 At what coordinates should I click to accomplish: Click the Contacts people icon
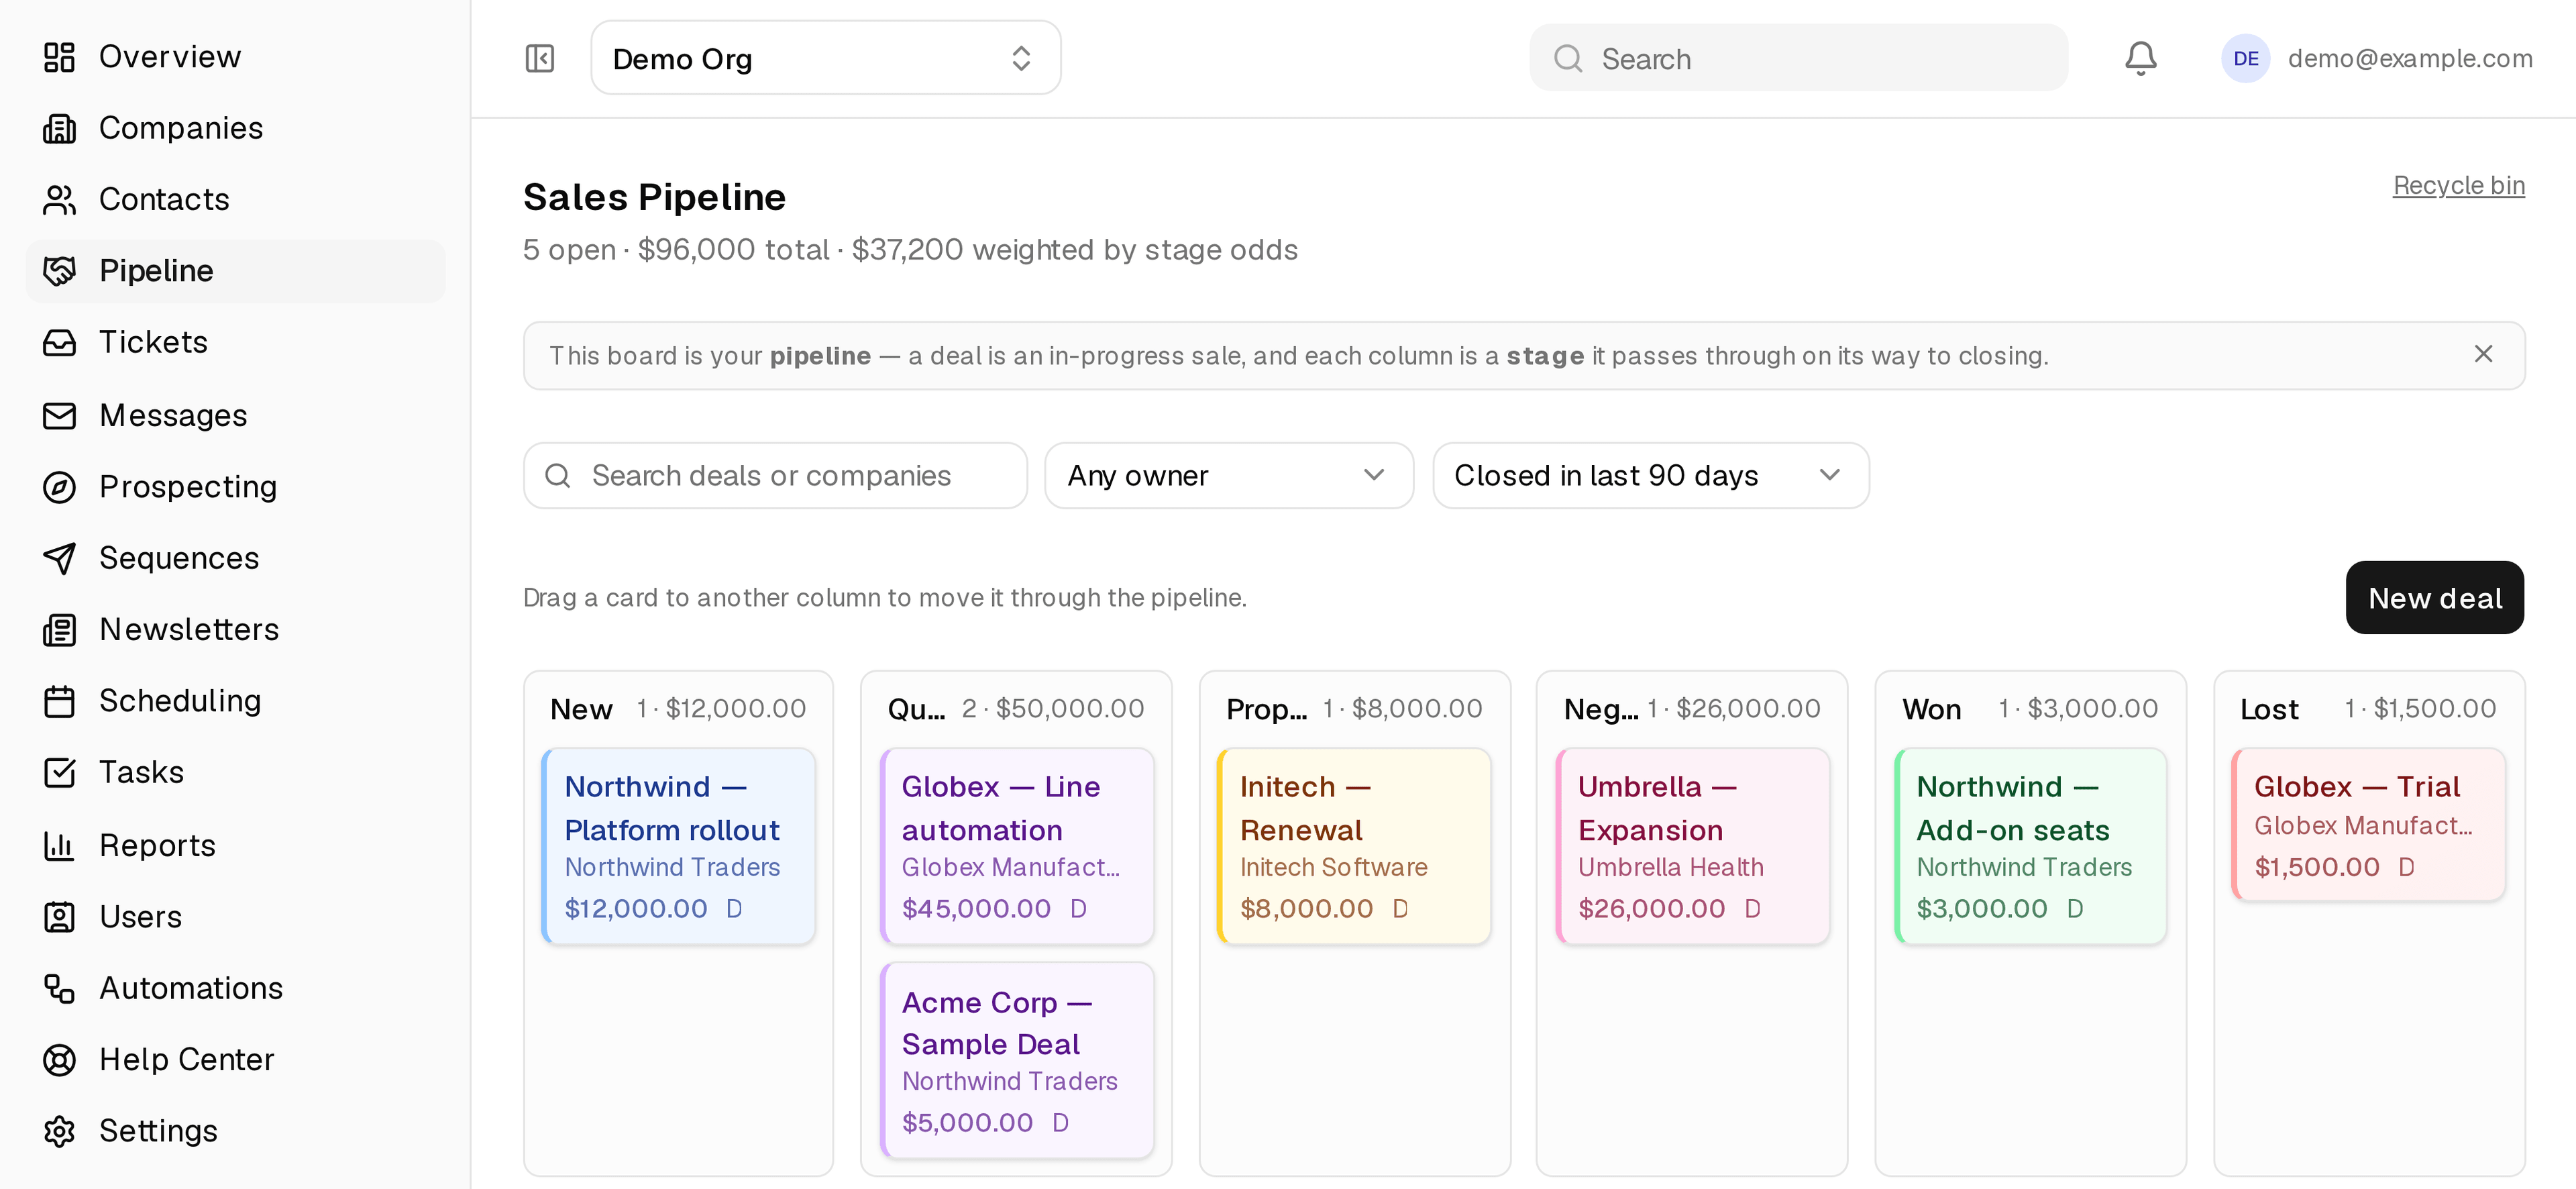coord(59,200)
